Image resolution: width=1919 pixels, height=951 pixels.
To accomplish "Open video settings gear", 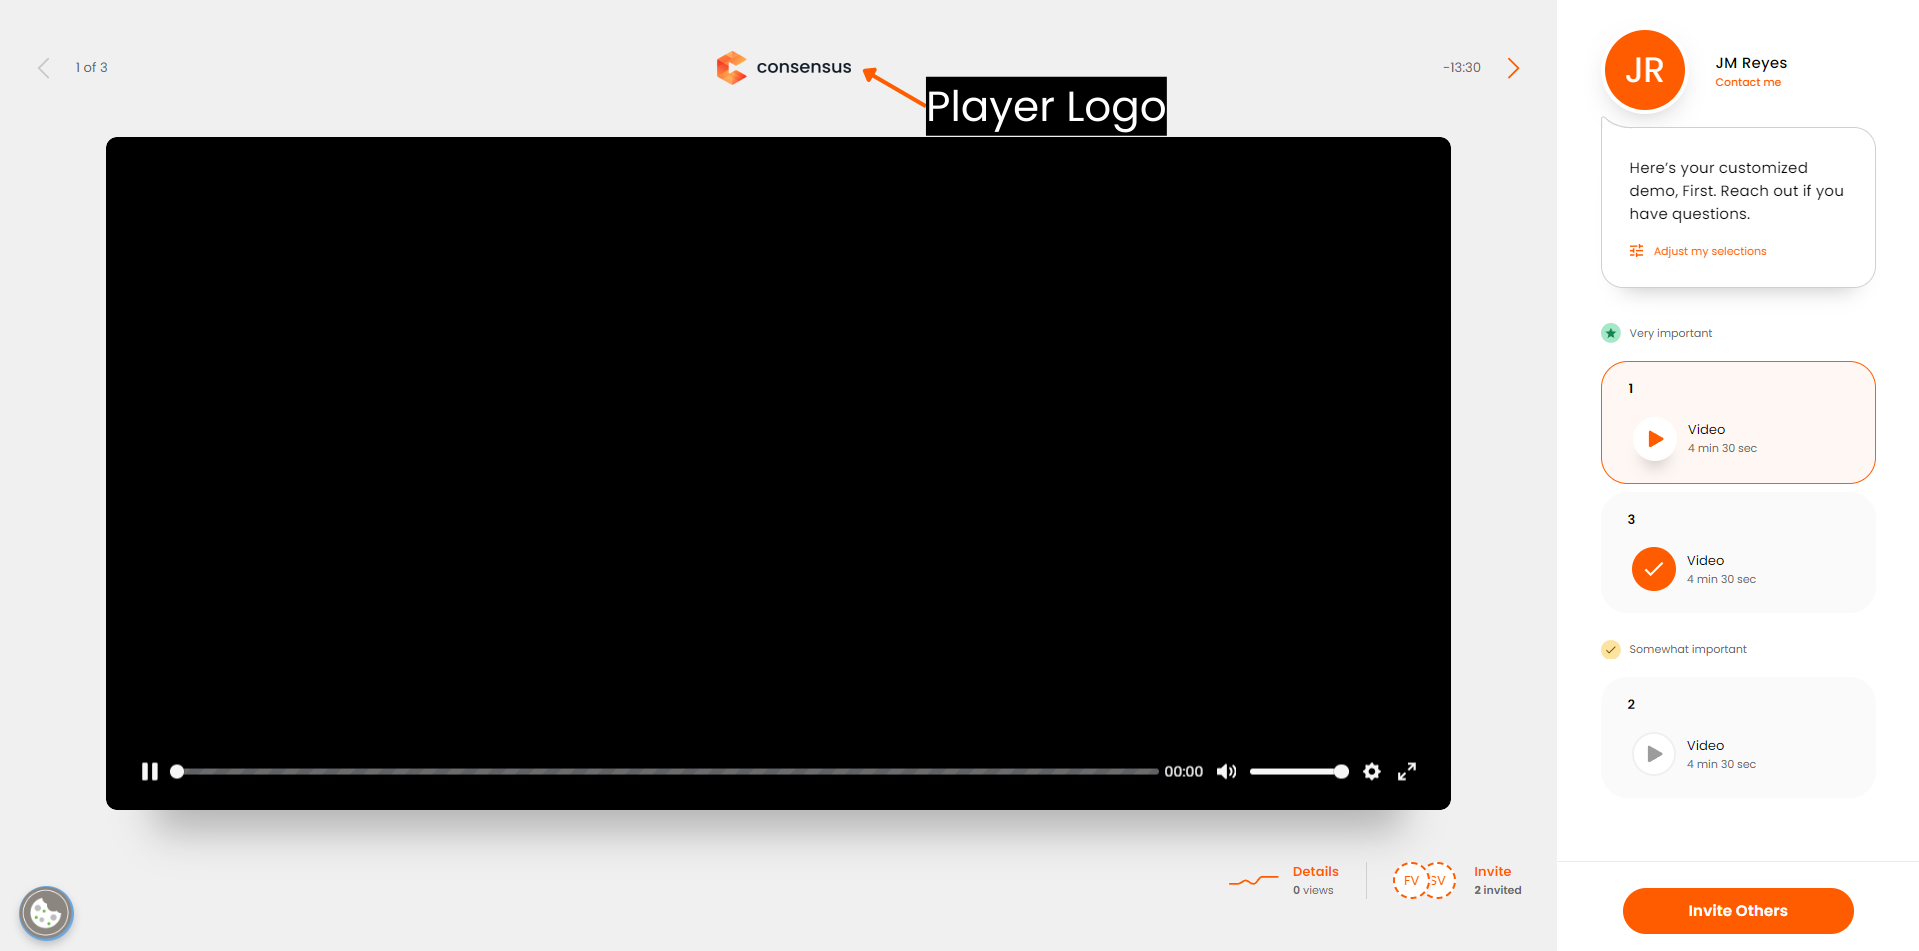I will (1372, 771).
